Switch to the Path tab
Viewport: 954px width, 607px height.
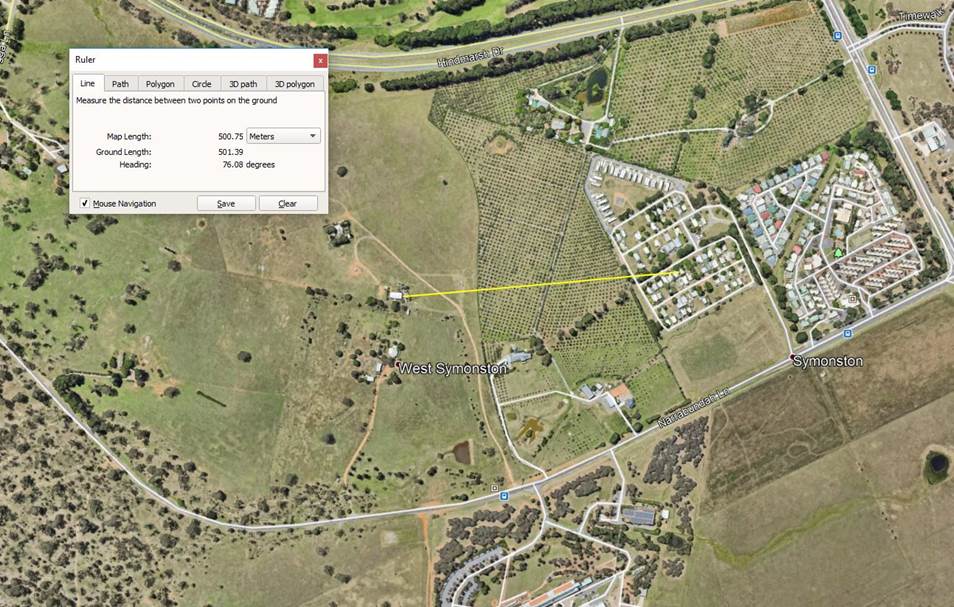pyautogui.click(x=120, y=84)
